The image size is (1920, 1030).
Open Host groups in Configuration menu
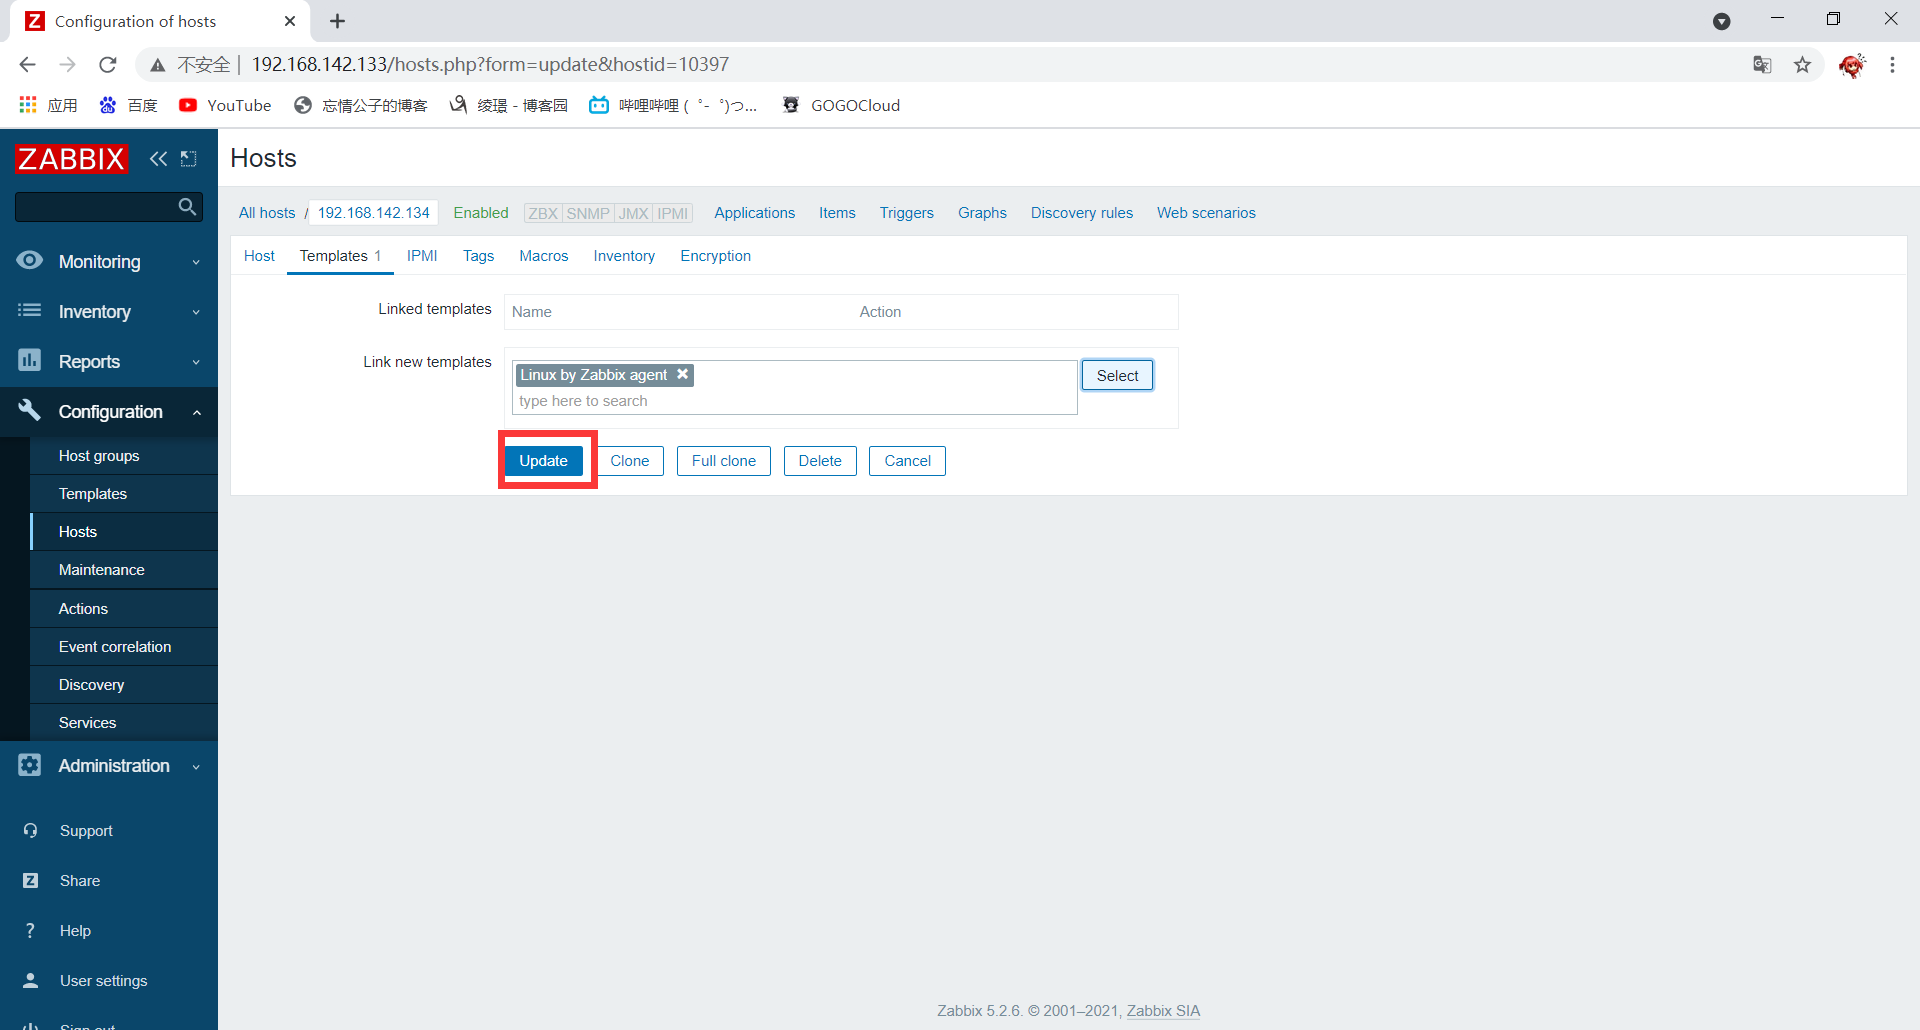coord(124,456)
